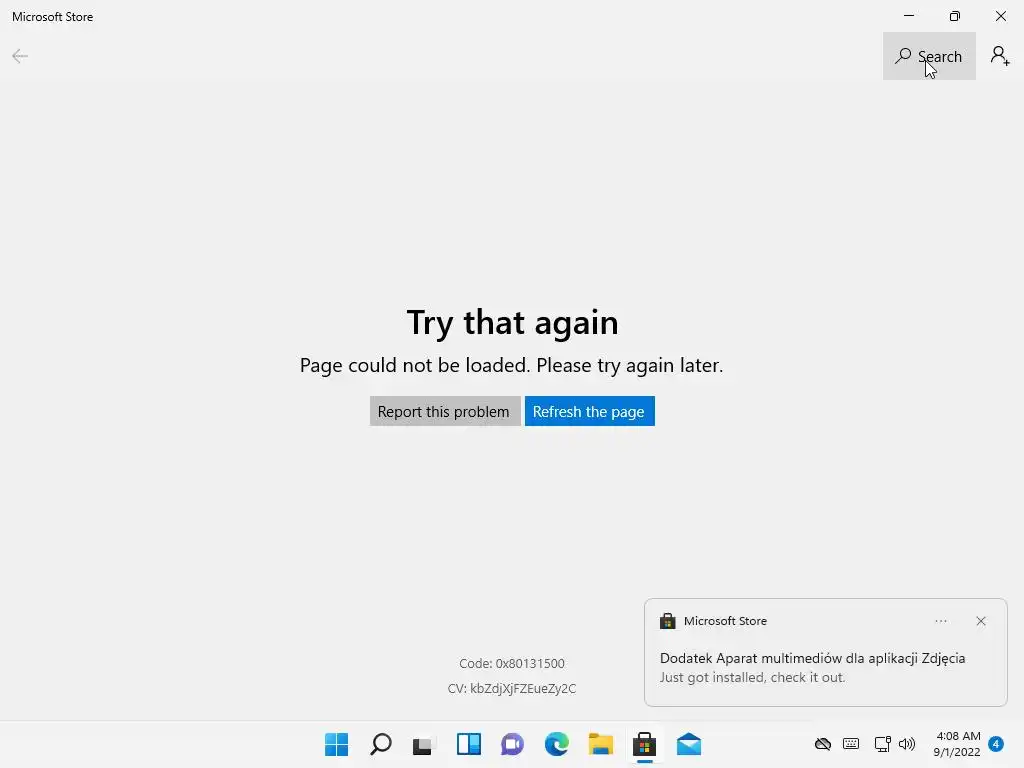Minimize the Microsoft Store window

(x=909, y=16)
